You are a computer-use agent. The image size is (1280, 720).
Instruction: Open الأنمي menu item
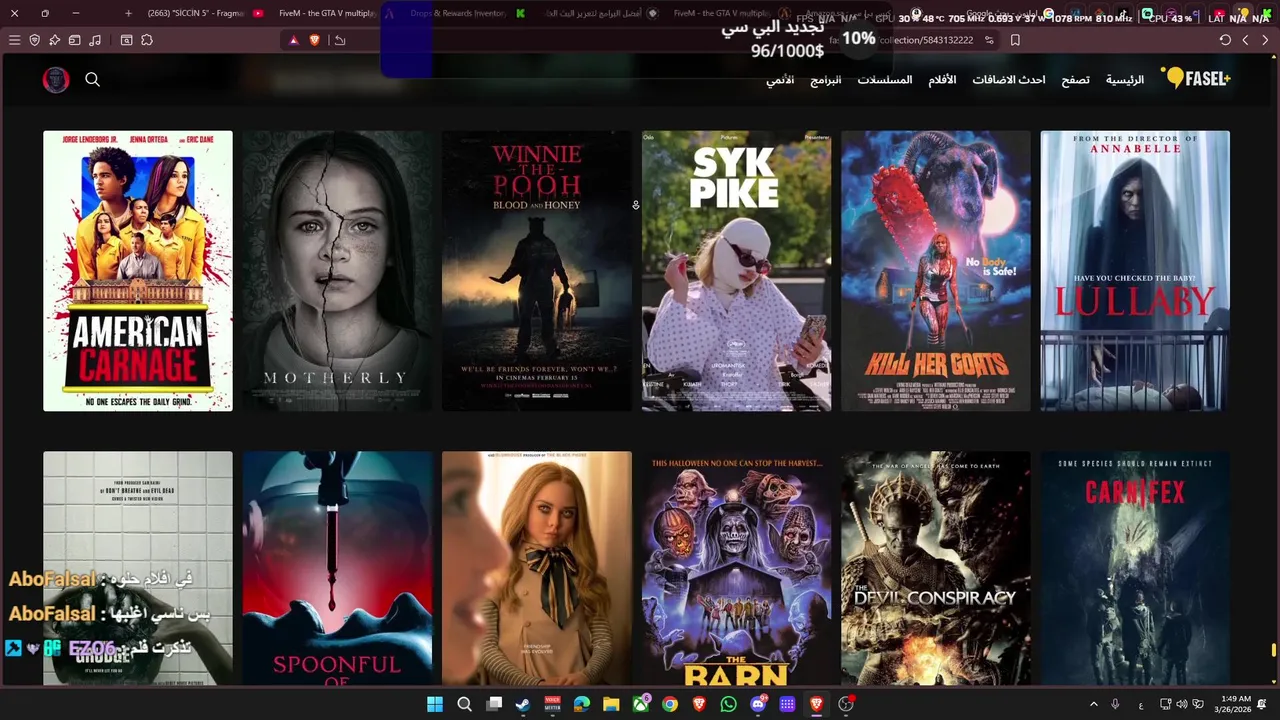pyautogui.click(x=780, y=79)
